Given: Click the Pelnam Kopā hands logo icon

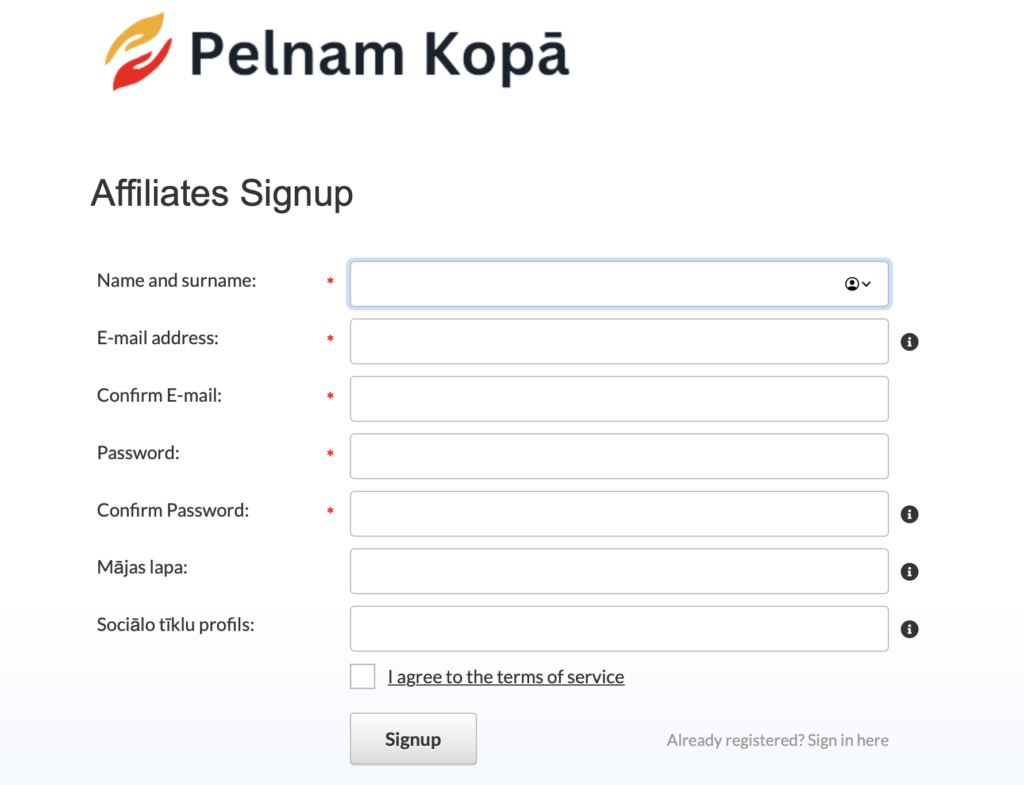Looking at the screenshot, I should pyautogui.click(x=138, y=52).
